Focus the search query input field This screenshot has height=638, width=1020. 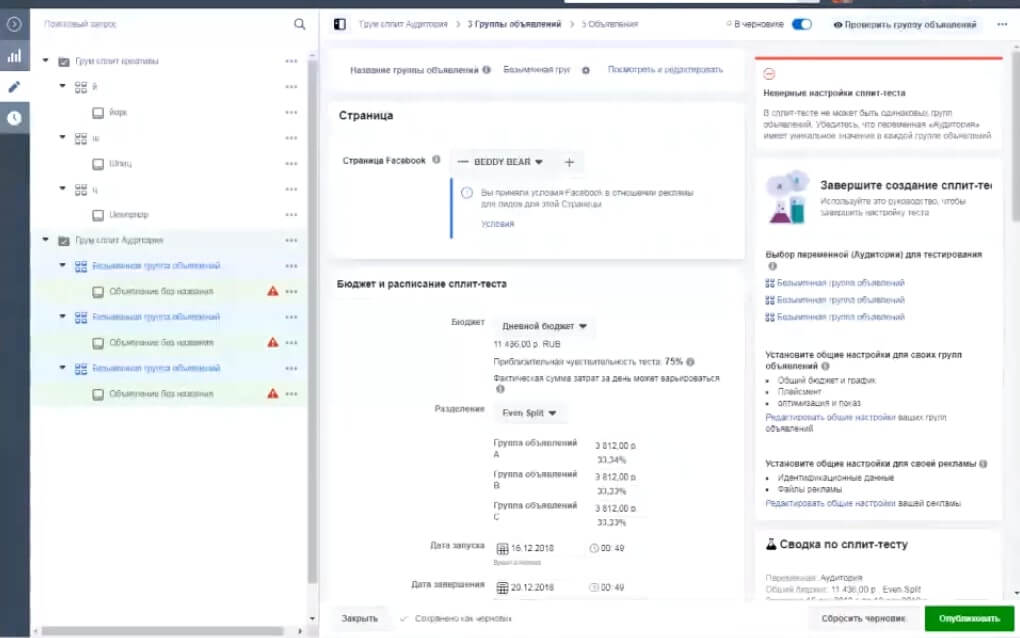click(163, 24)
